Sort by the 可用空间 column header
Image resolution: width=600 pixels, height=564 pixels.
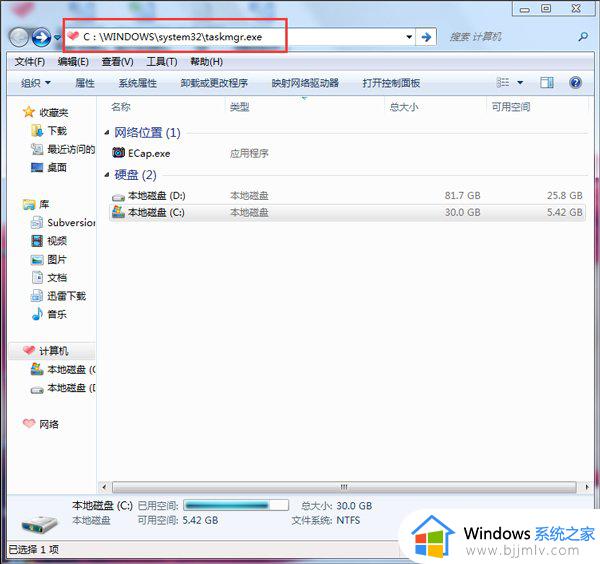click(511, 107)
